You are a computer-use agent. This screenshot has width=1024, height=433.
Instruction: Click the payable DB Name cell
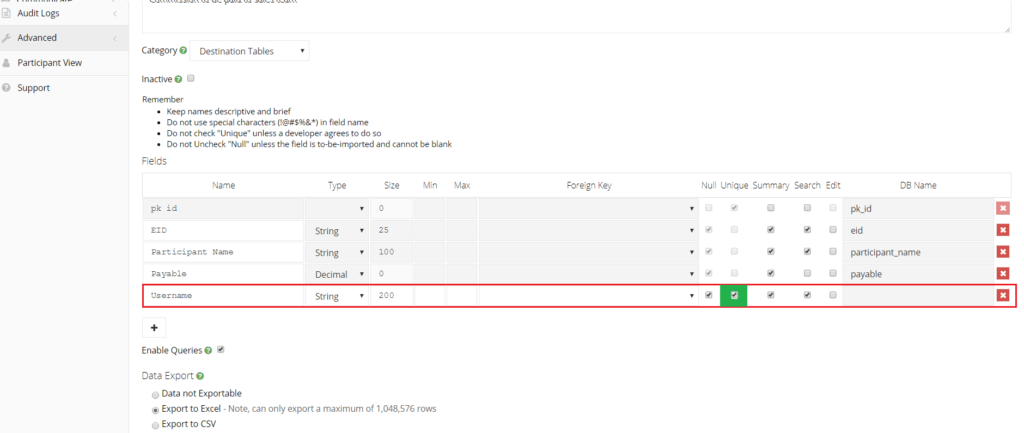coord(918,274)
